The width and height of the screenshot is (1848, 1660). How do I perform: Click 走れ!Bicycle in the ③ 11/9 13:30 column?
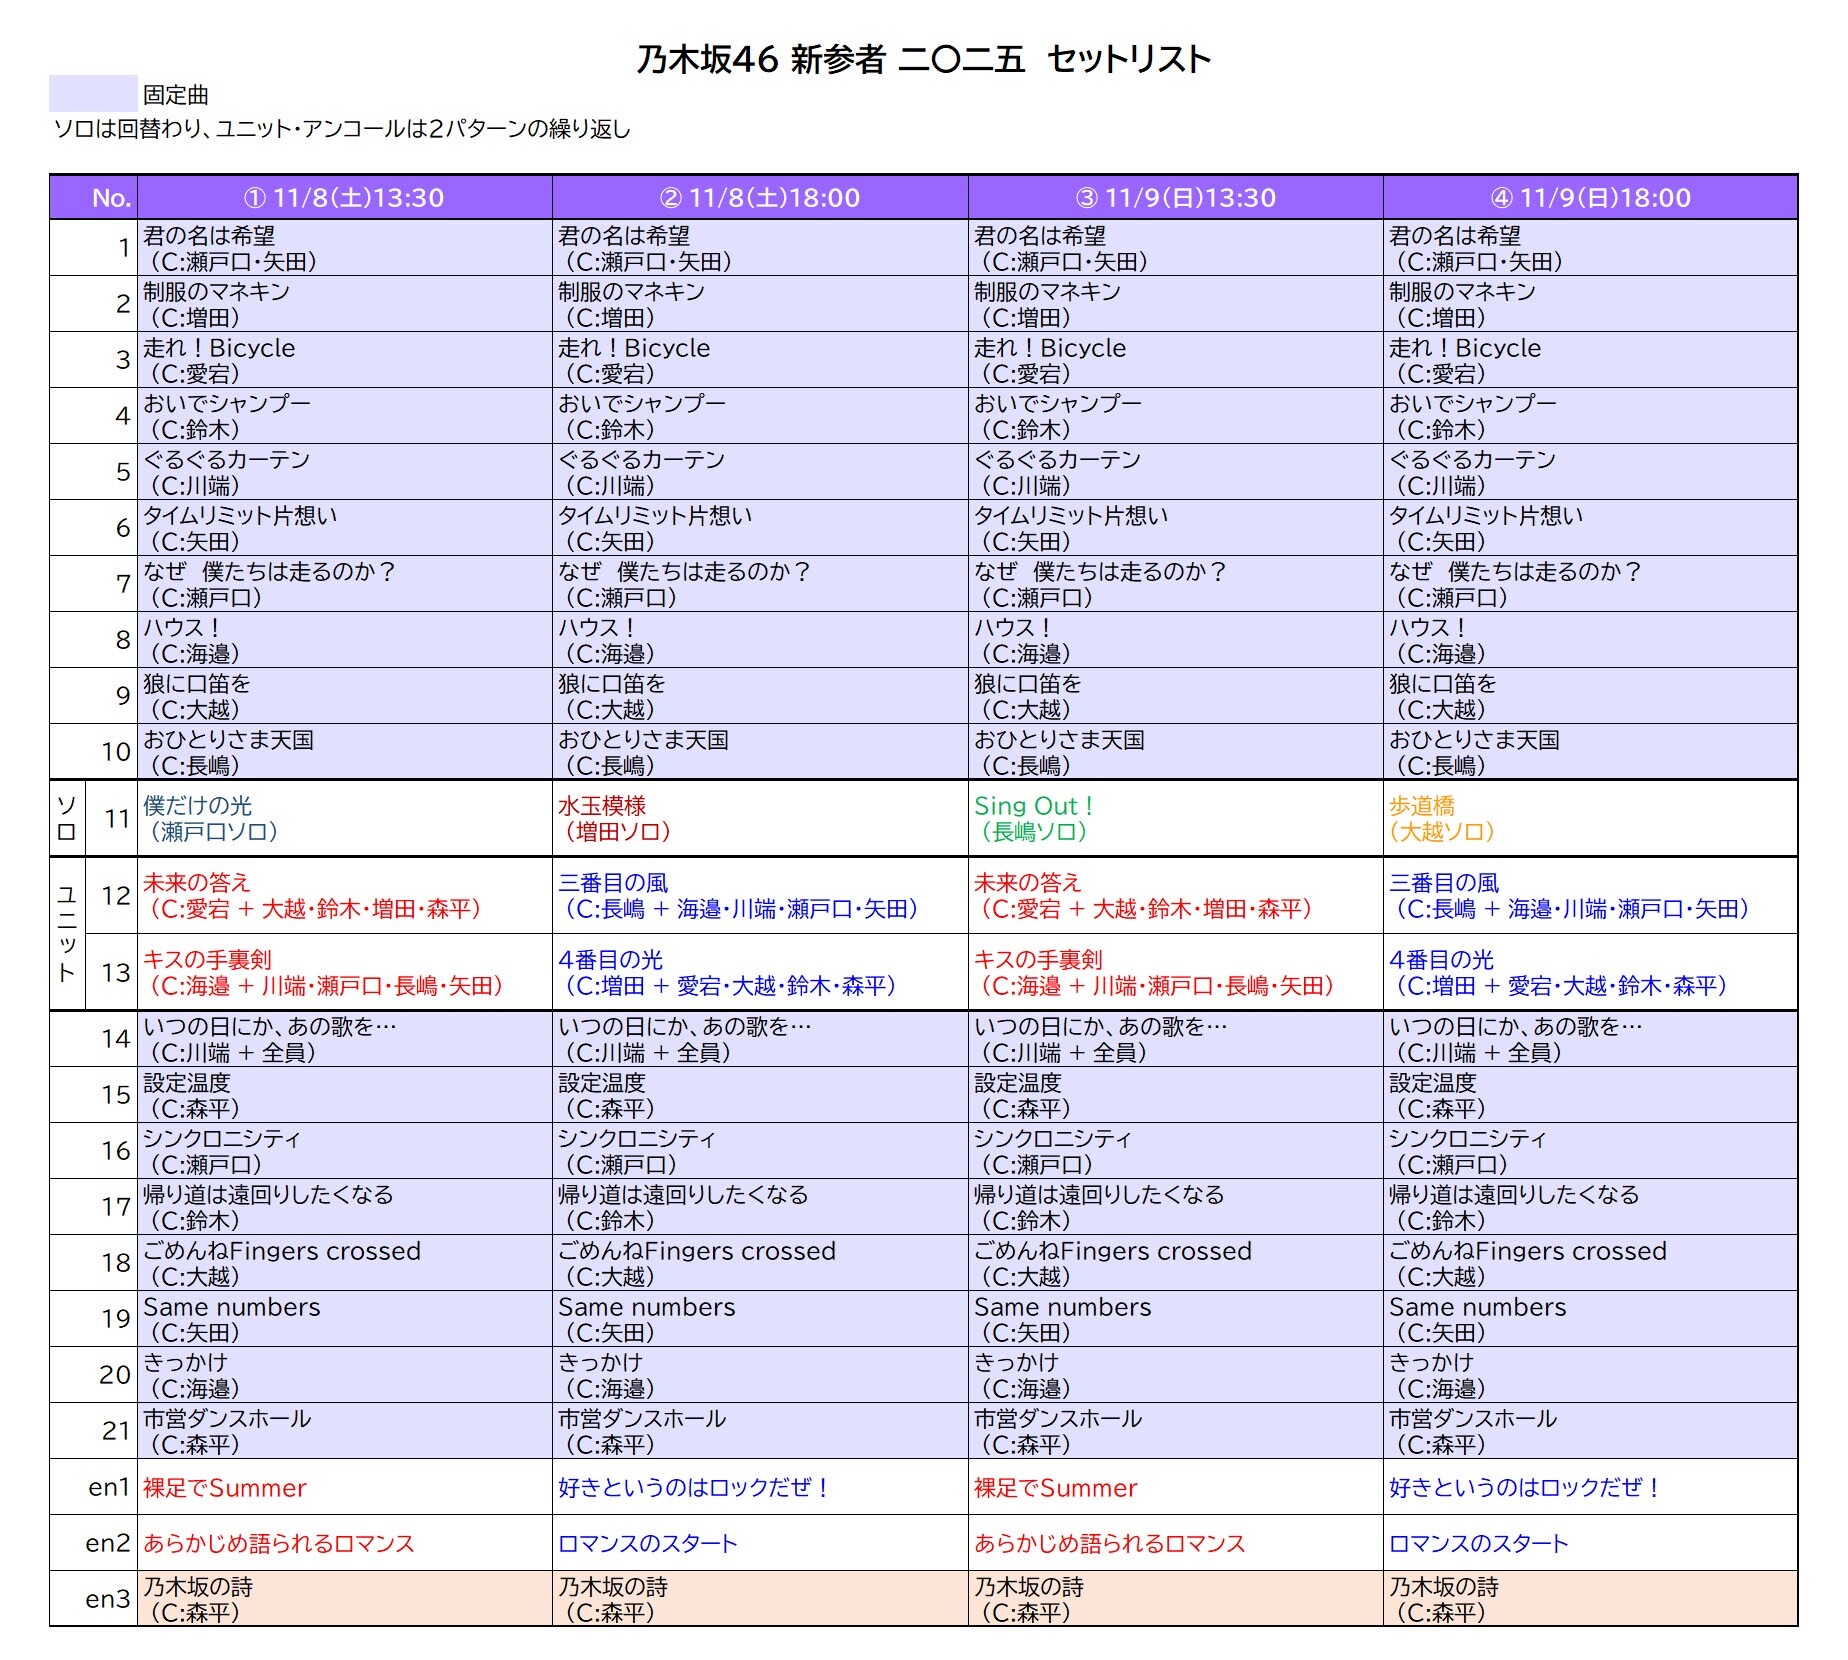tap(1176, 360)
